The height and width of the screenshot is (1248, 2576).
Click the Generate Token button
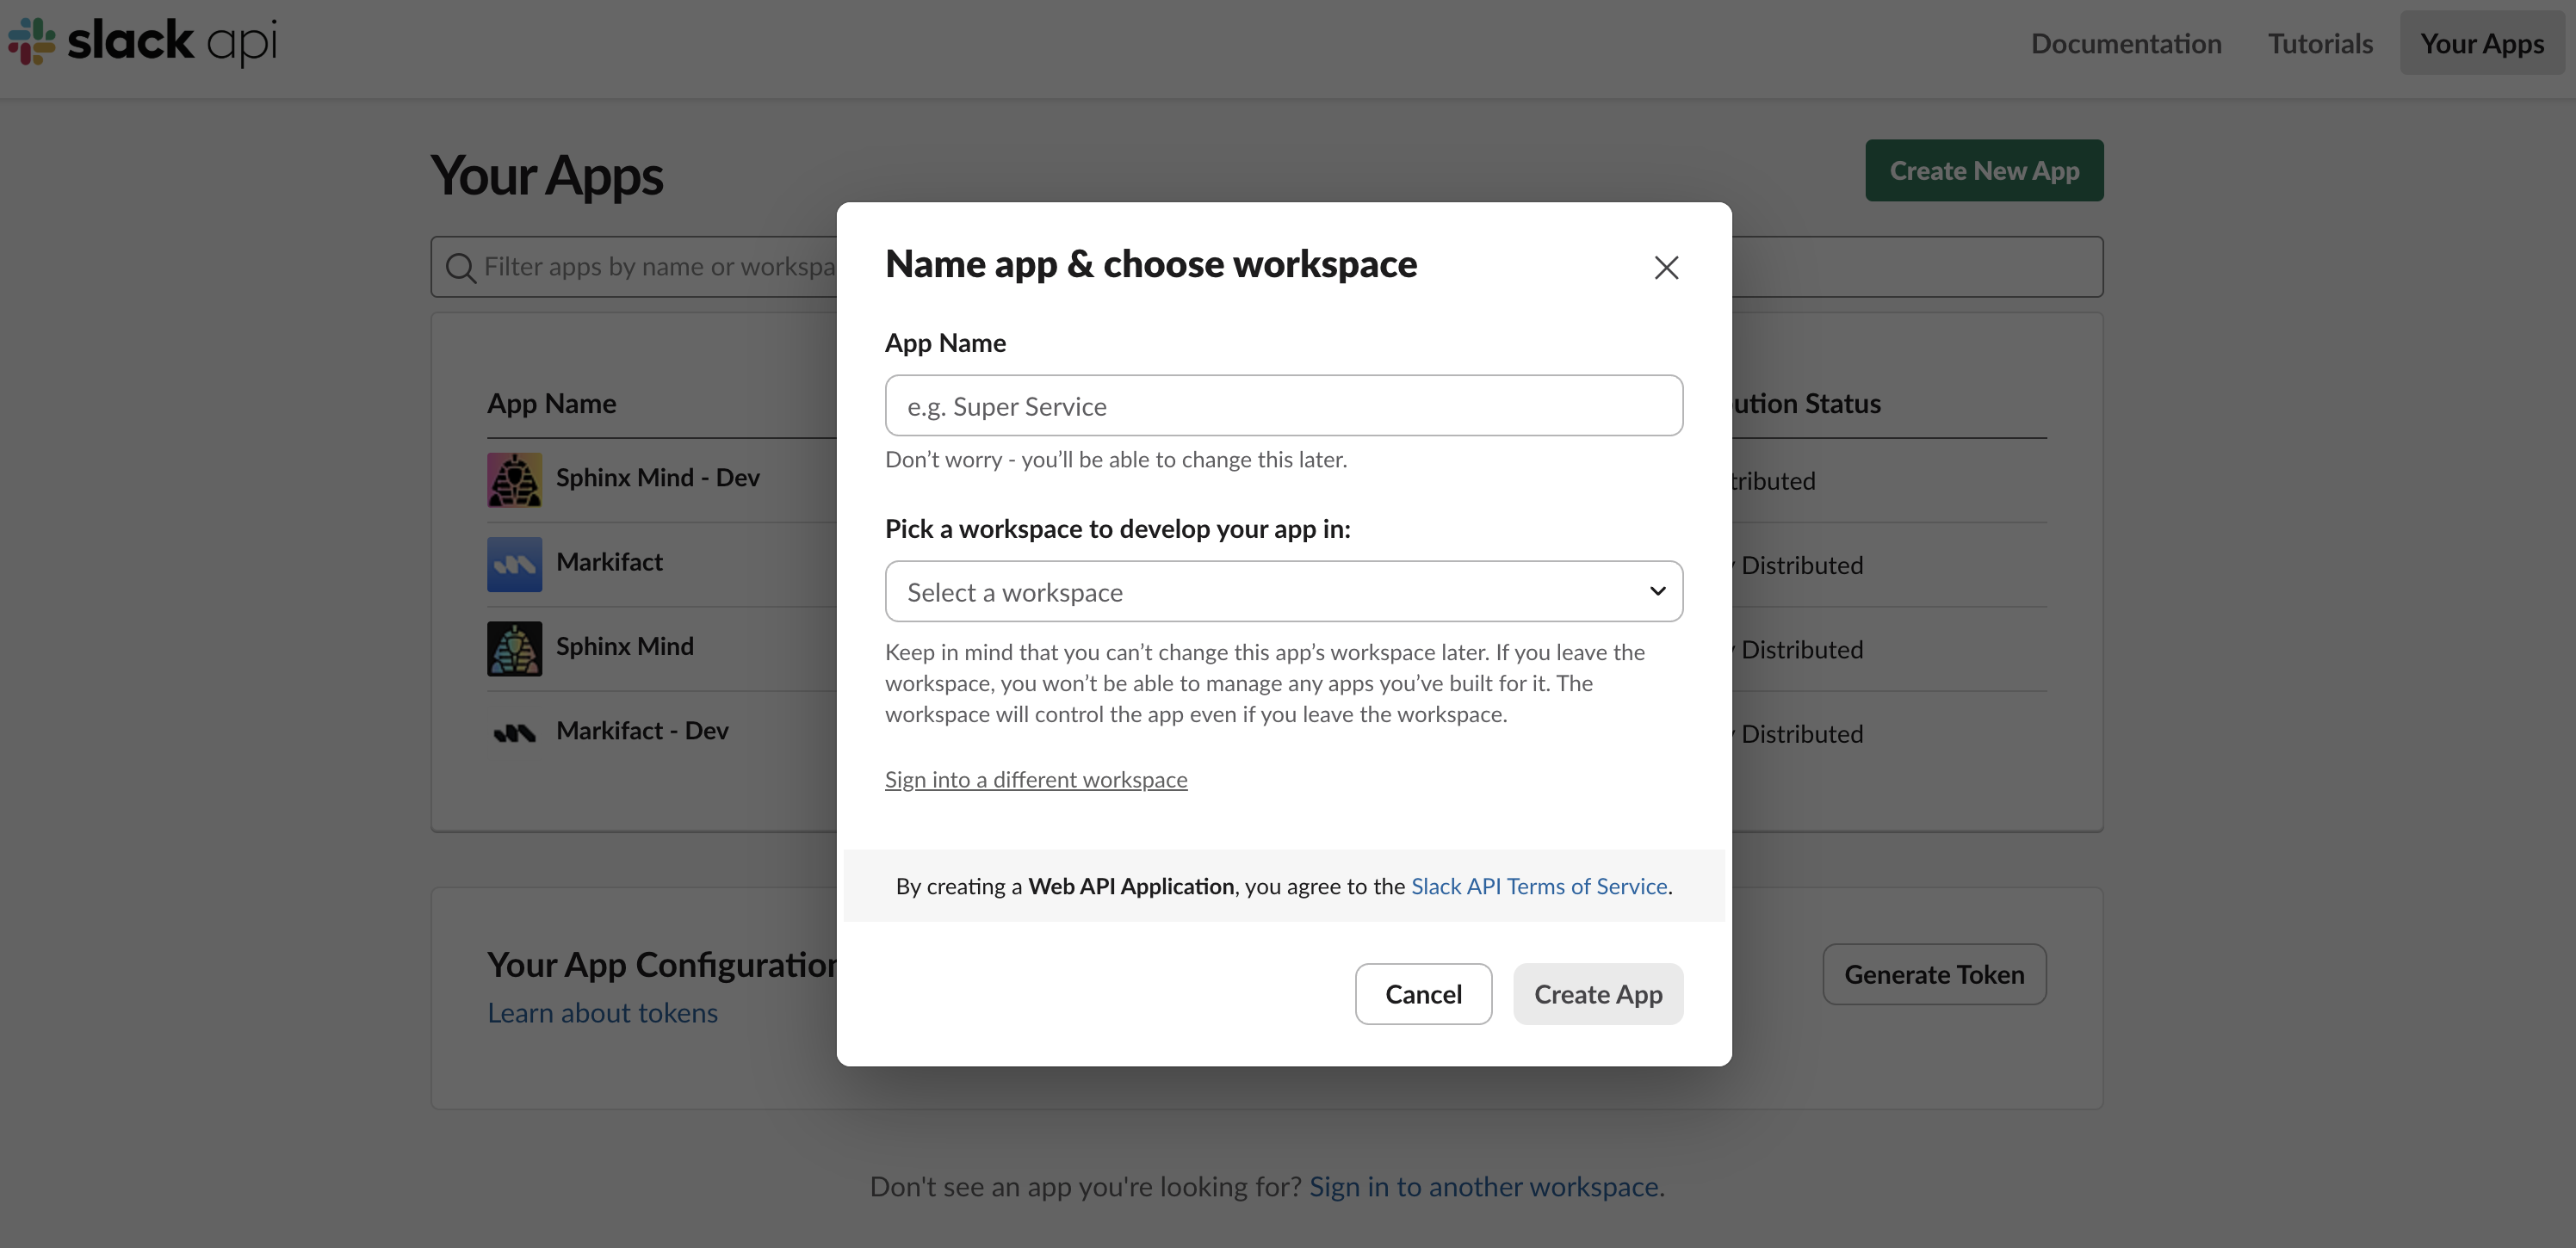[1934, 974]
